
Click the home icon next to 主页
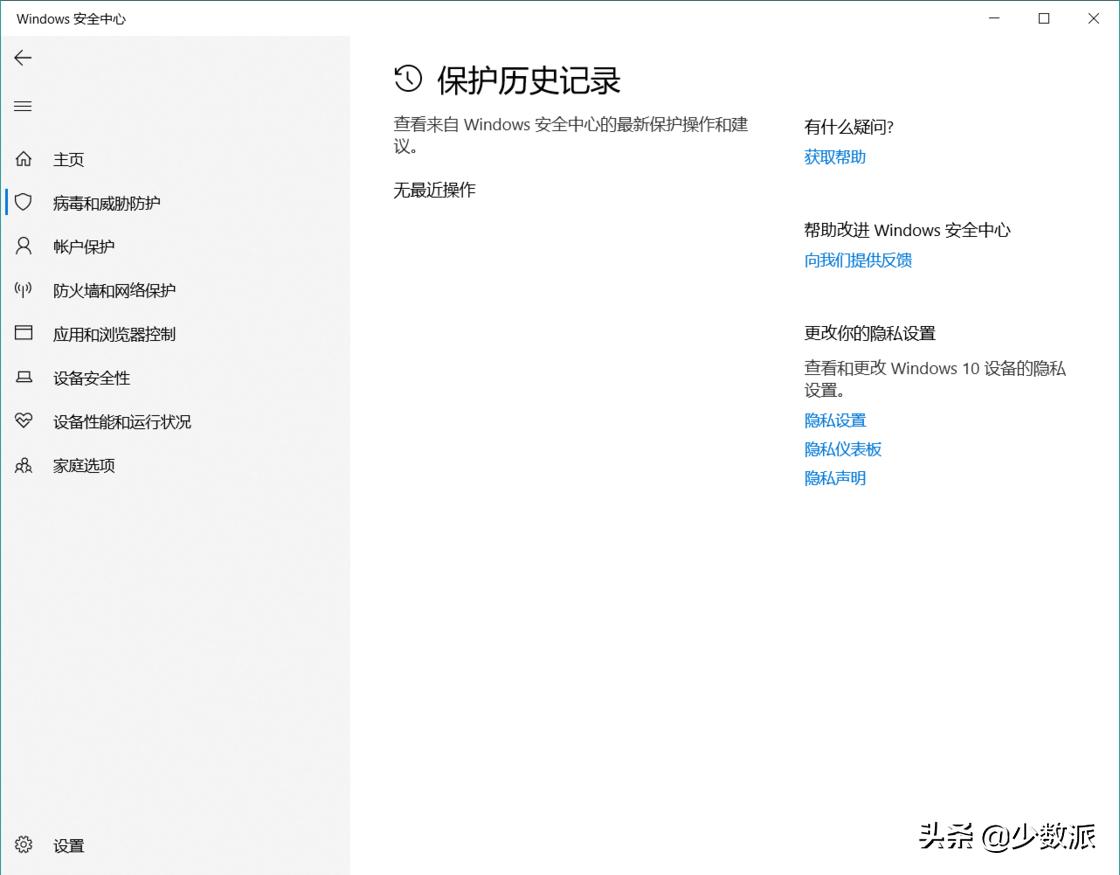click(x=22, y=158)
